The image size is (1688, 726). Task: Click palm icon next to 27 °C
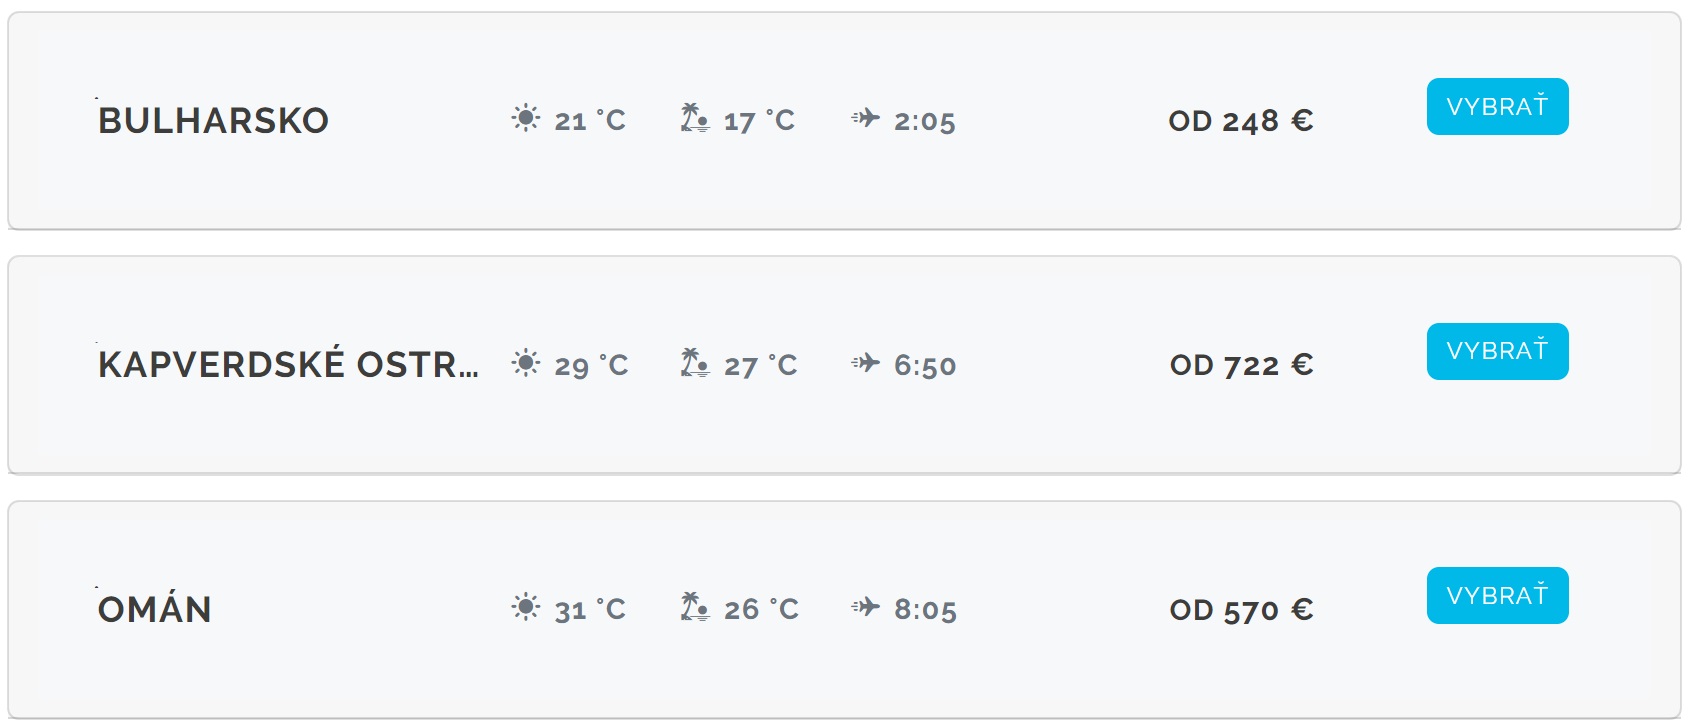pos(695,362)
